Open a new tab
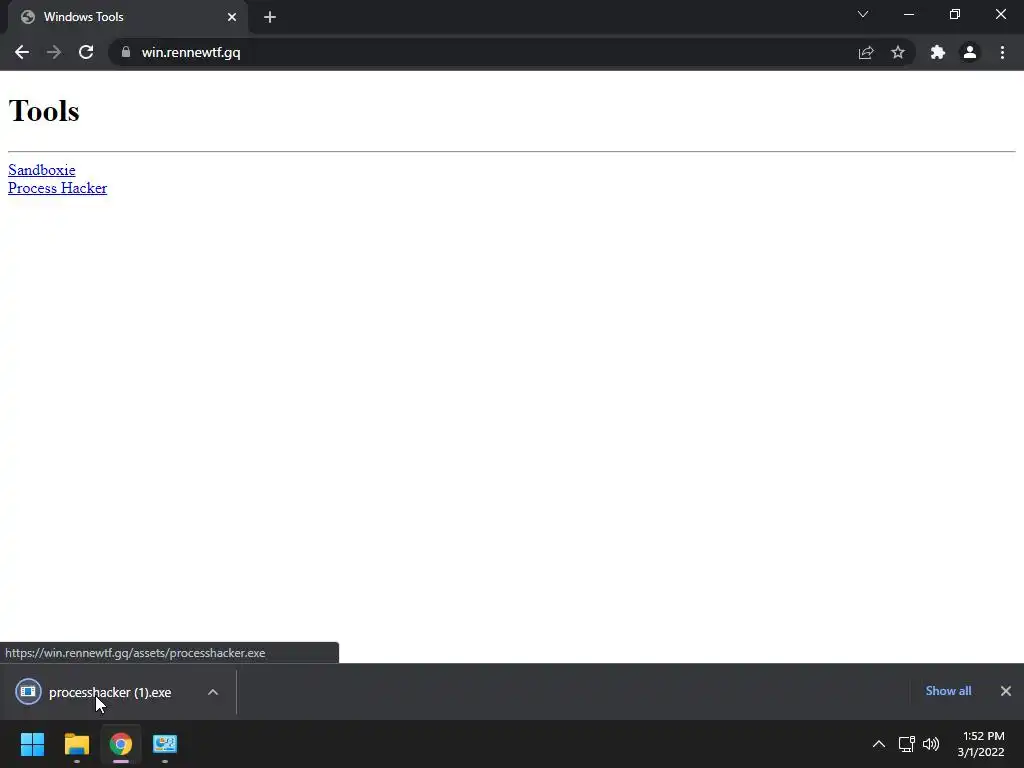Viewport: 1024px width, 768px height. tap(270, 17)
